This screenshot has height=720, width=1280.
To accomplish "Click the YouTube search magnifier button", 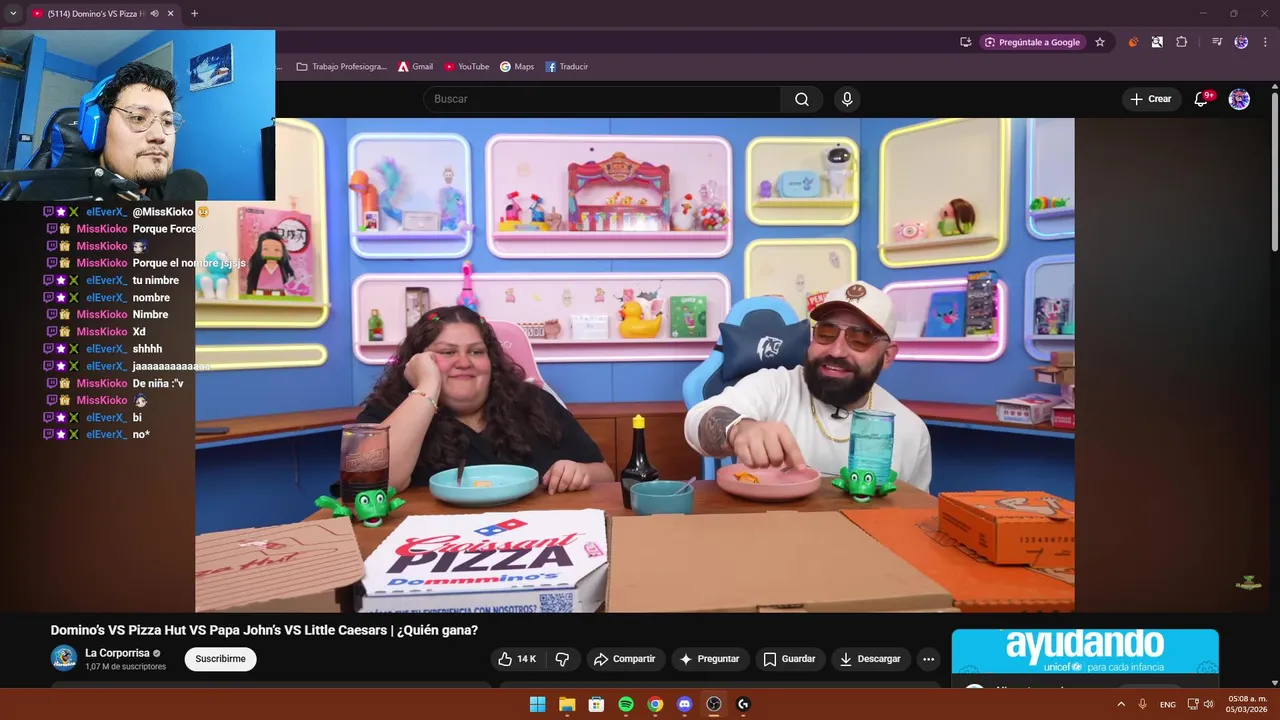I will point(802,99).
